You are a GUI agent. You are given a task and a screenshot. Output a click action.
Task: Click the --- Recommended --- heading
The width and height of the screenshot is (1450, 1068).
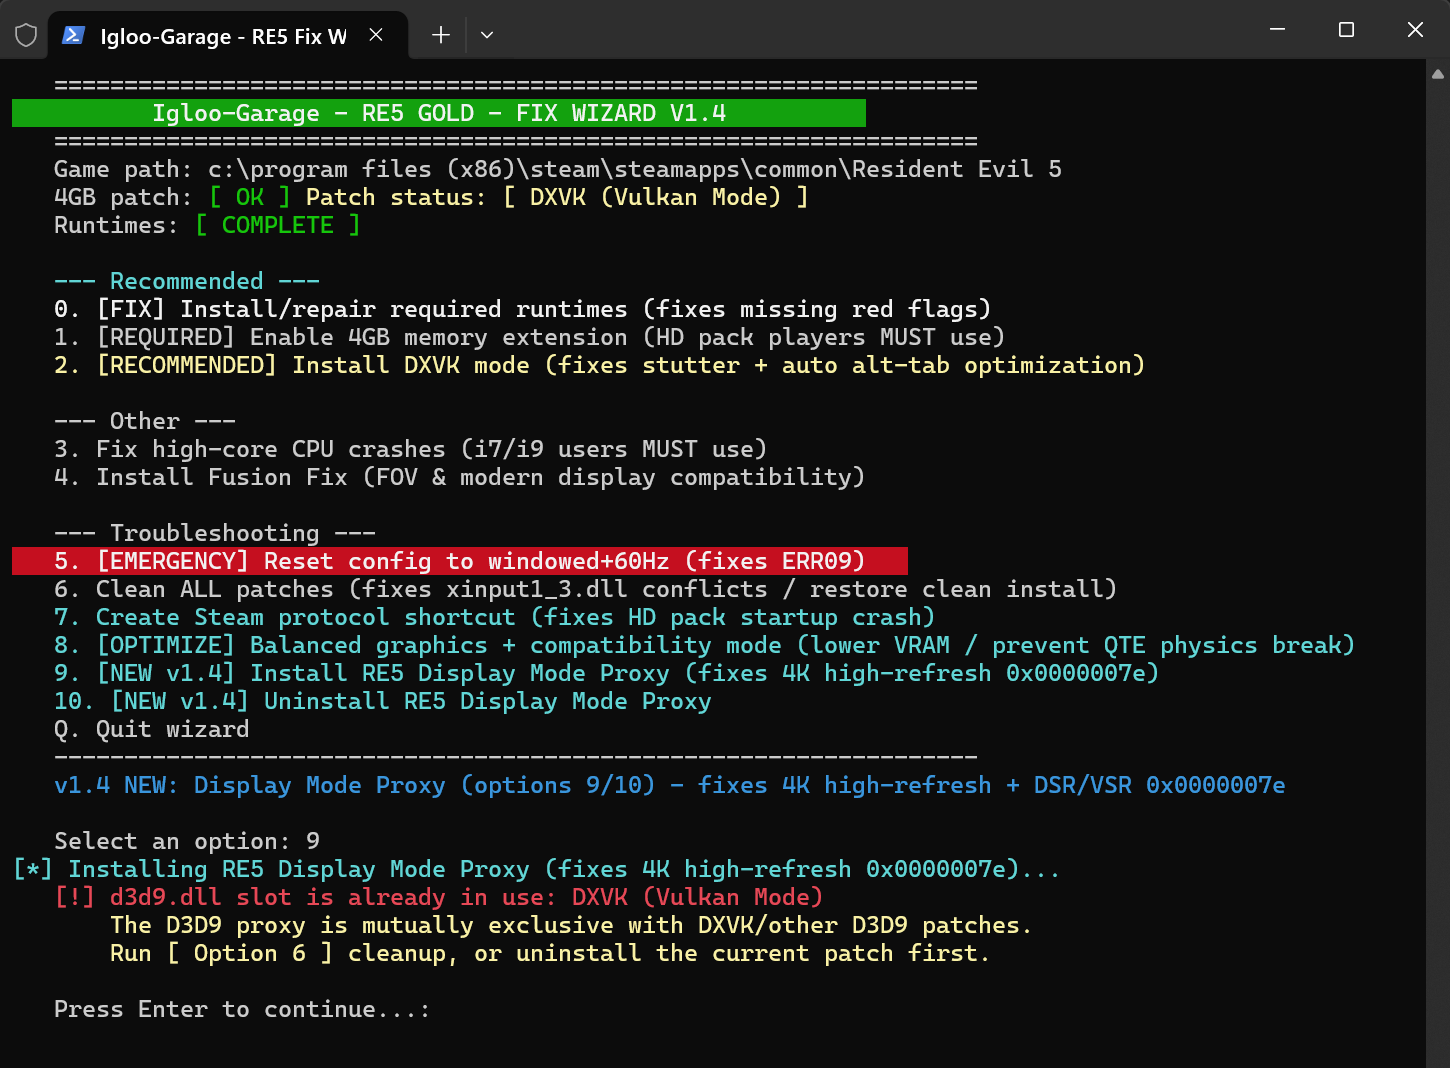tap(187, 281)
